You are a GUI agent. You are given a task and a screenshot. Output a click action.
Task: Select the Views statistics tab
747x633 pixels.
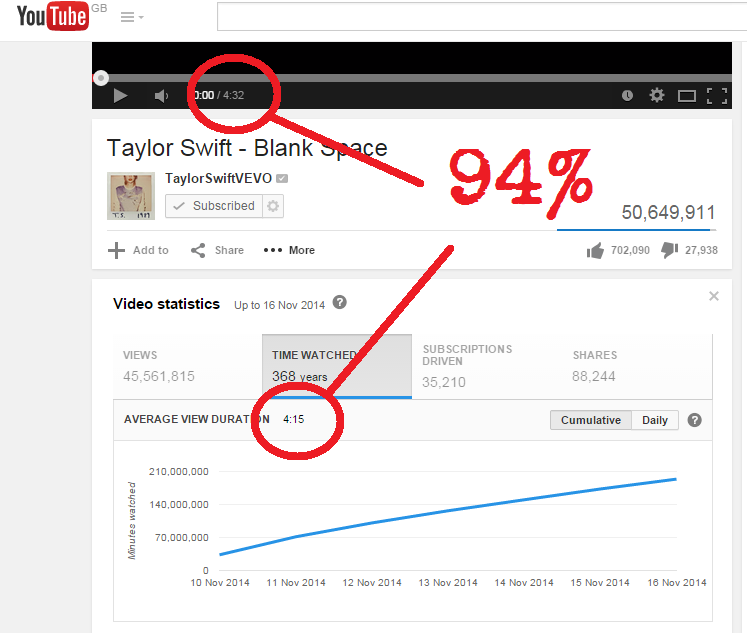pyautogui.click(x=188, y=367)
